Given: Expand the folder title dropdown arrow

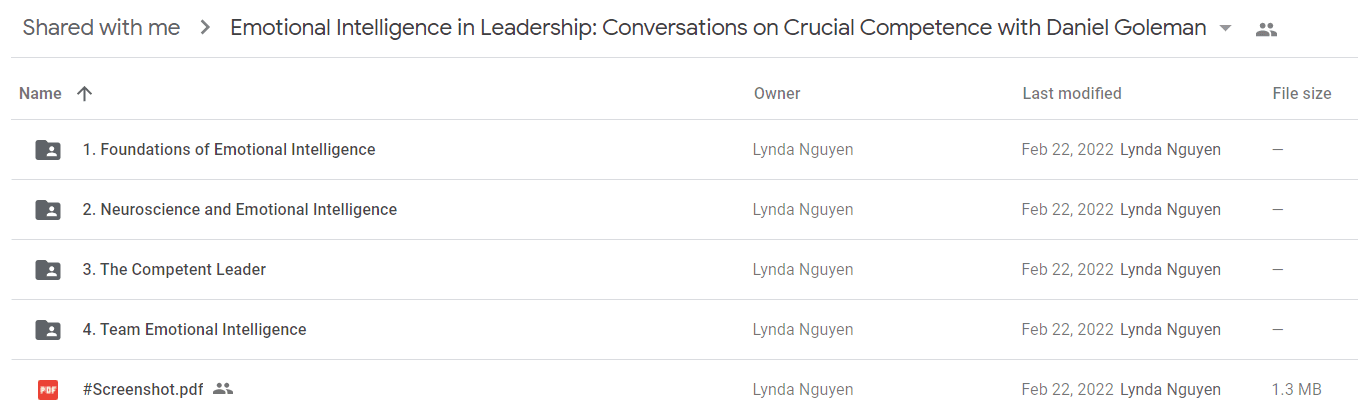Looking at the screenshot, I should 1226,29.
